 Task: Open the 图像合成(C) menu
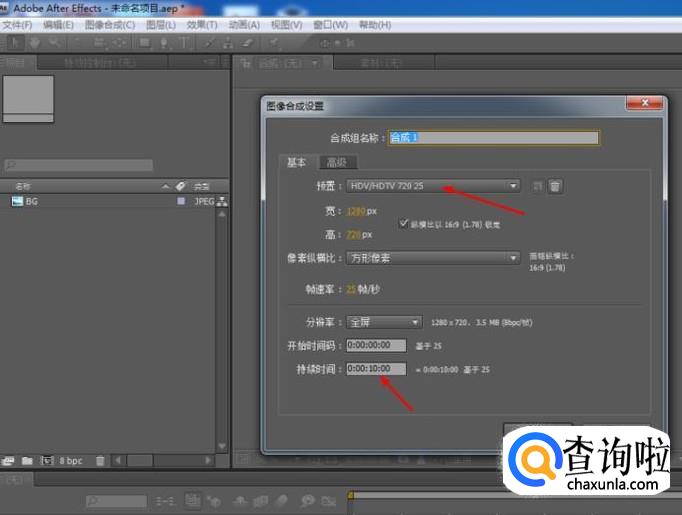(x=110, y=25)
